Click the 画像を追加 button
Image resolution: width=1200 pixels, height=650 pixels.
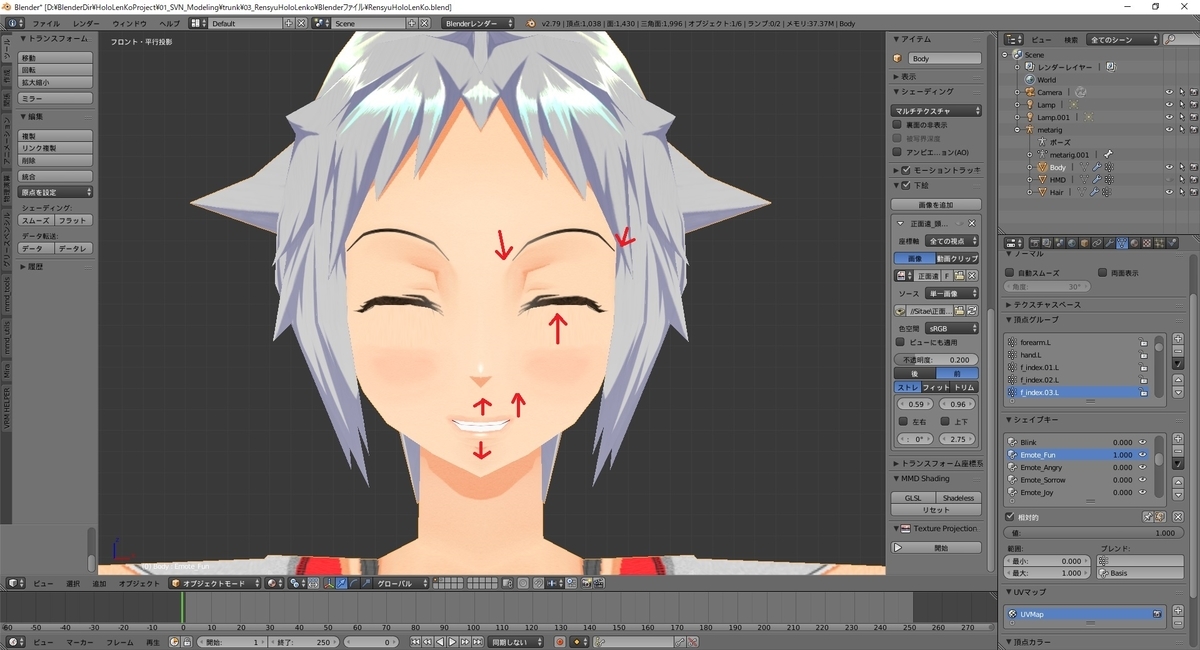point(937,204)
